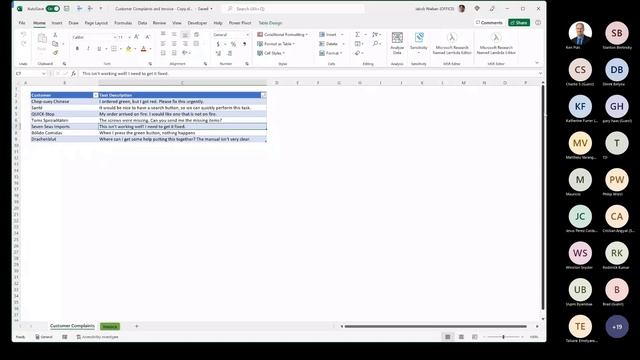
Task: Switch to Normal view in status bar
Action: coord(448,337)
